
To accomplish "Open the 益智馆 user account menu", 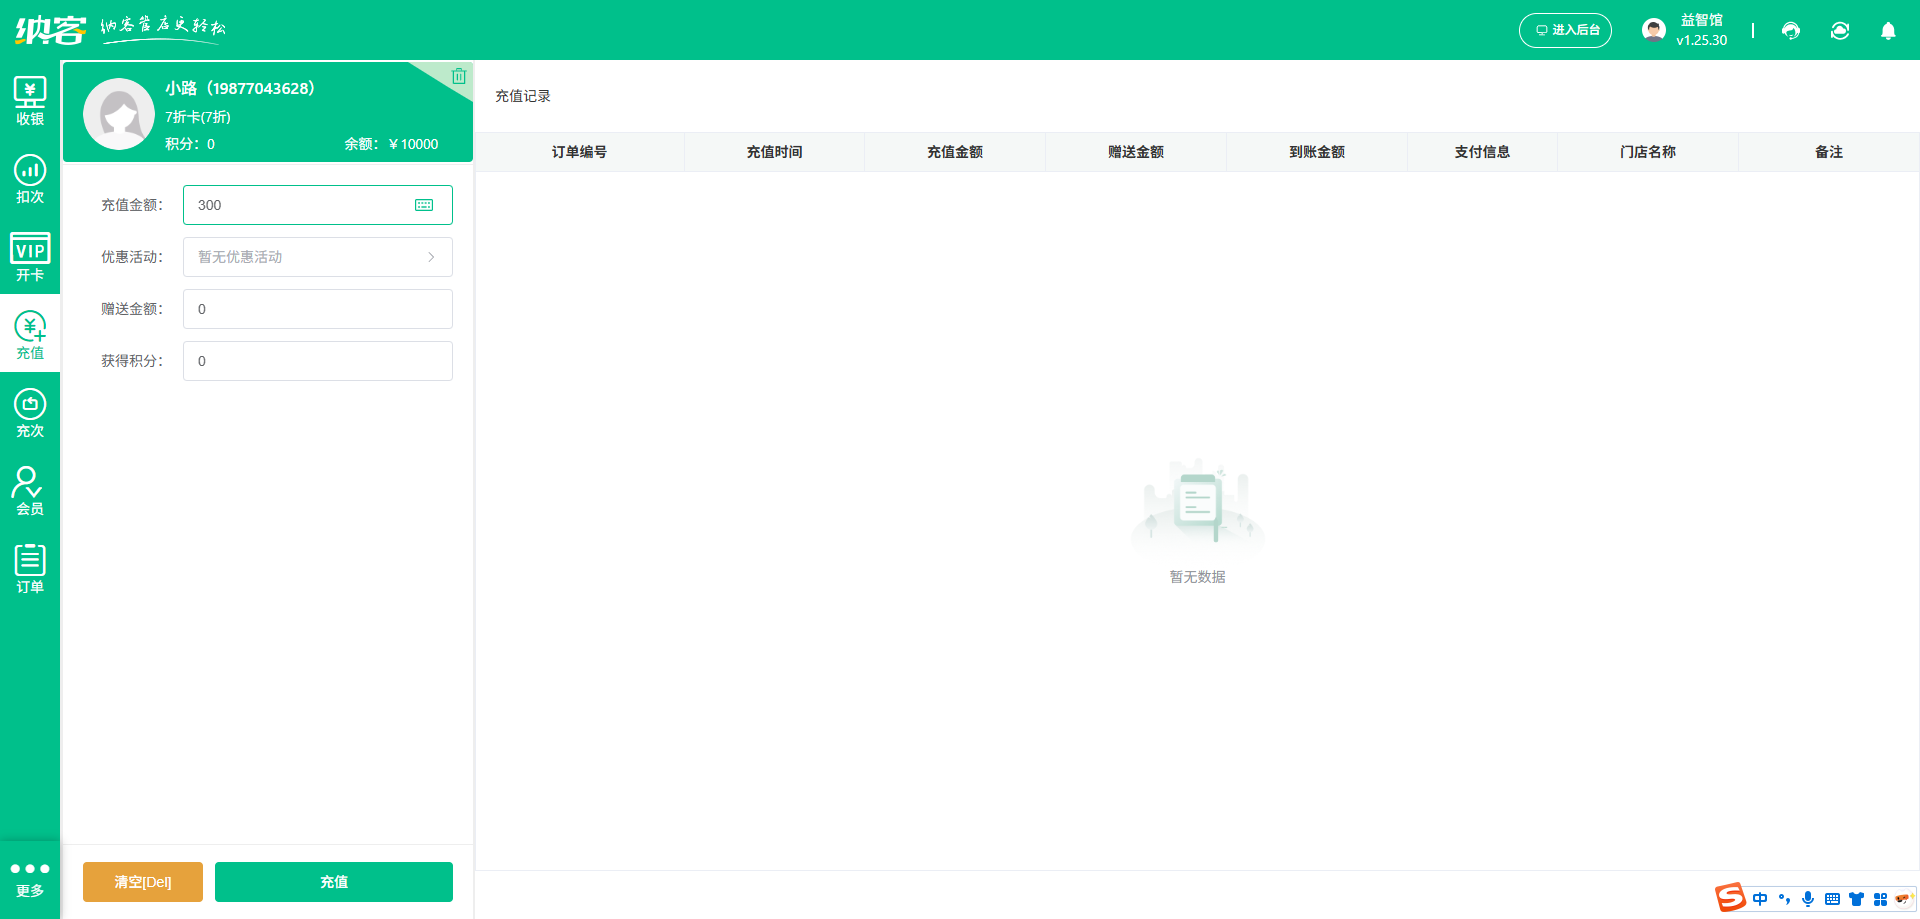I will [1686, 30].
